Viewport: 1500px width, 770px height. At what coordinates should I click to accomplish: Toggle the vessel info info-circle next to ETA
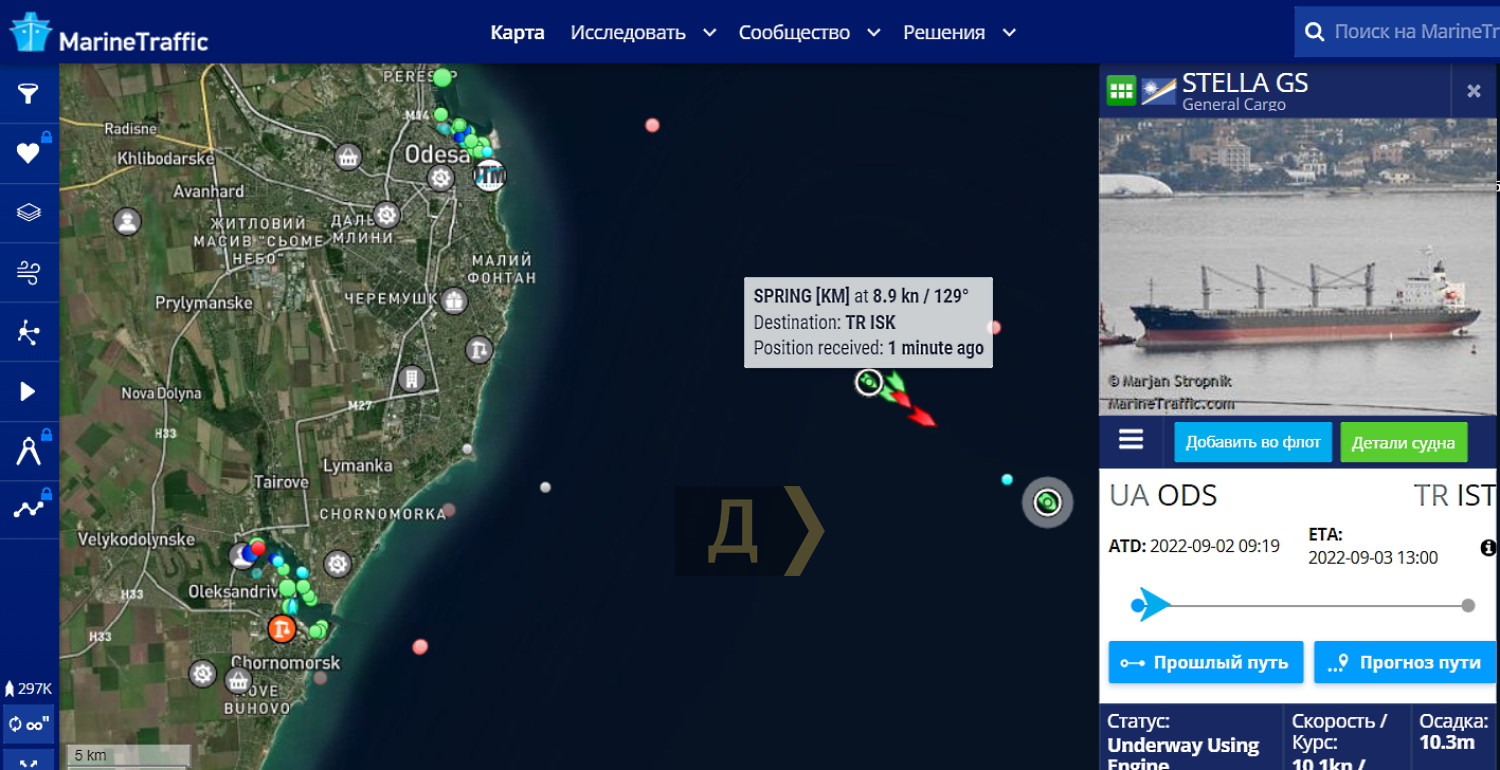click(x=1488, y=548)
